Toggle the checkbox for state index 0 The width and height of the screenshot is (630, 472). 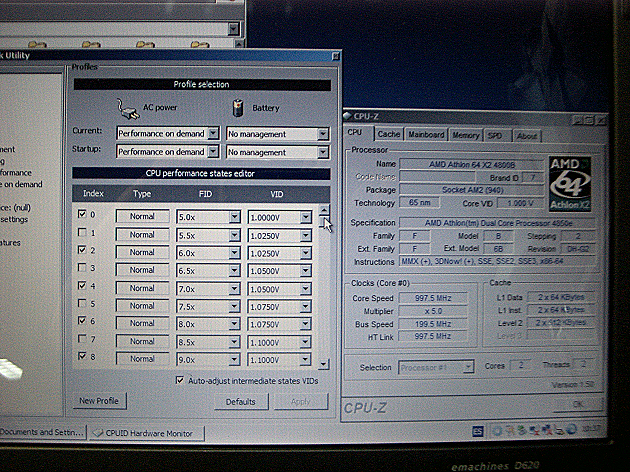82,214
